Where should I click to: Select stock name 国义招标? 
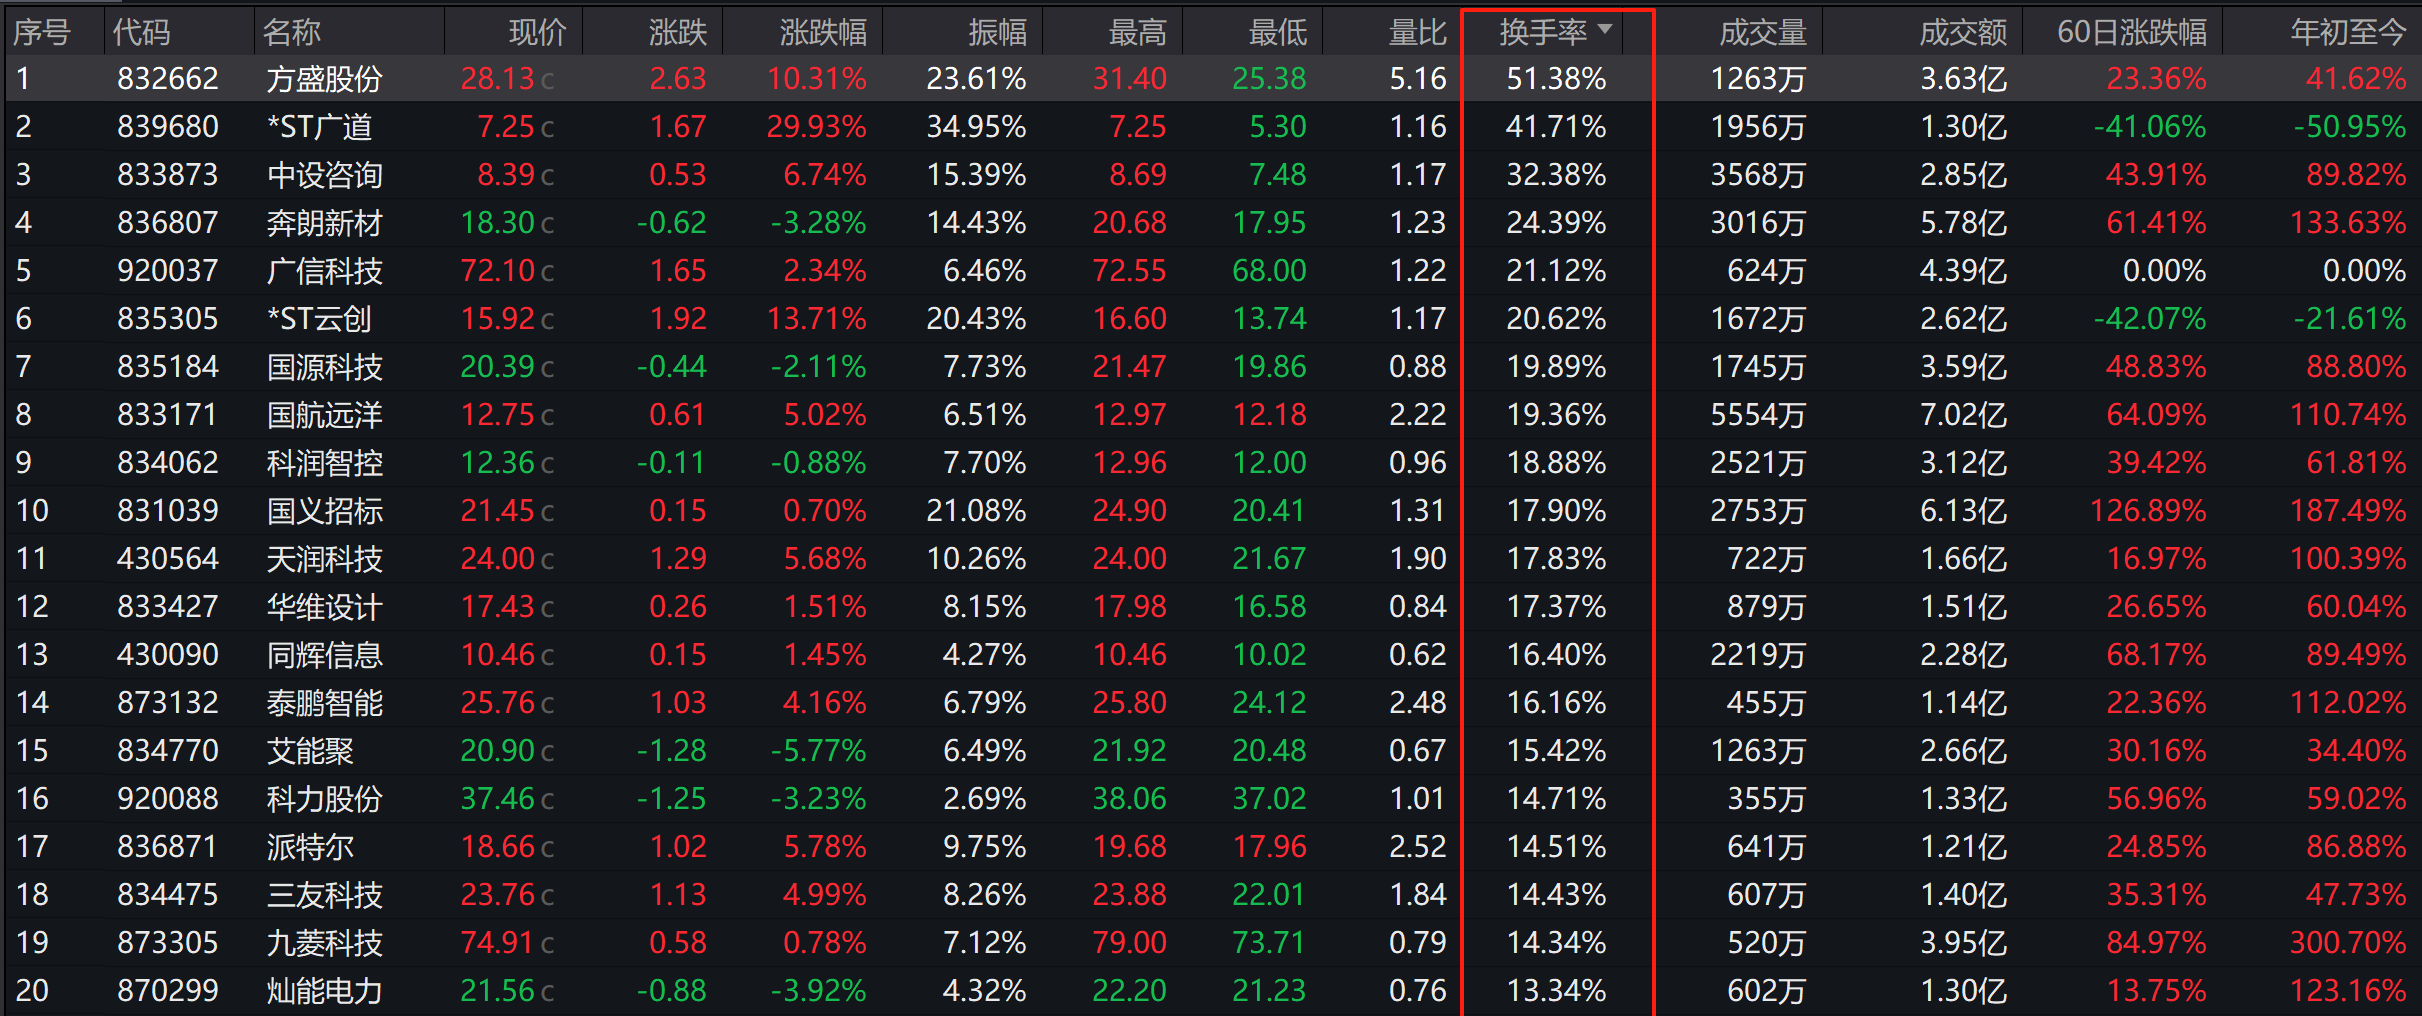[x=325, y=511]
